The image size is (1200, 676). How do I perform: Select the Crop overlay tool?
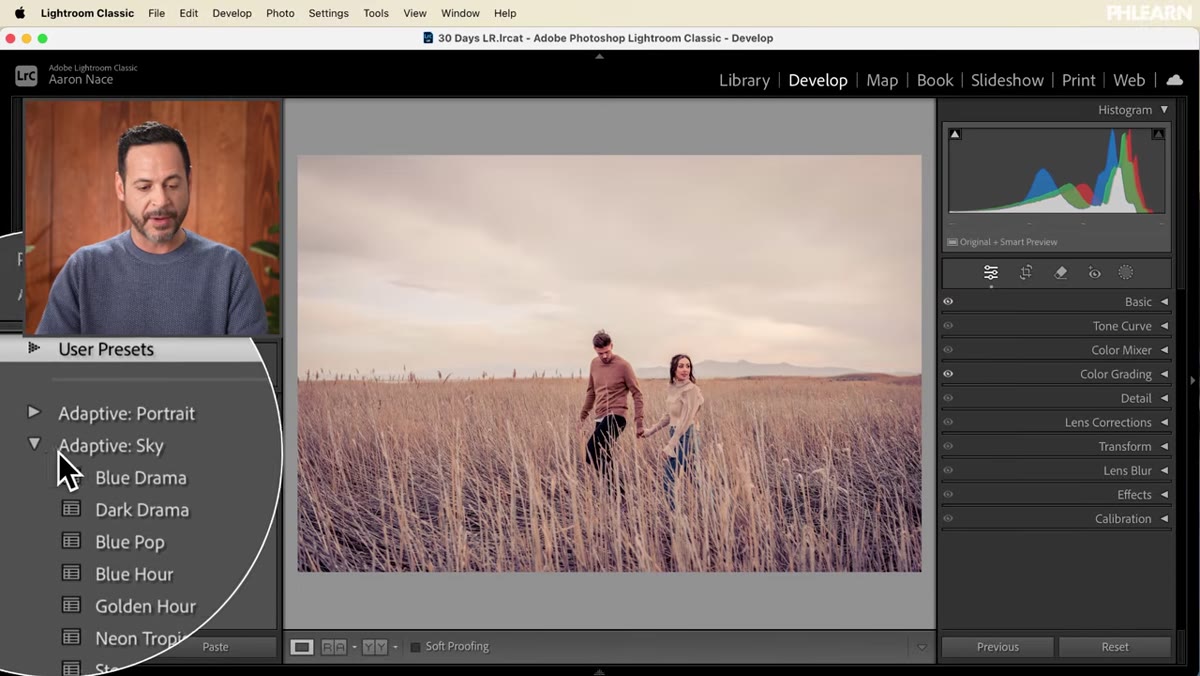[1026, 272]
